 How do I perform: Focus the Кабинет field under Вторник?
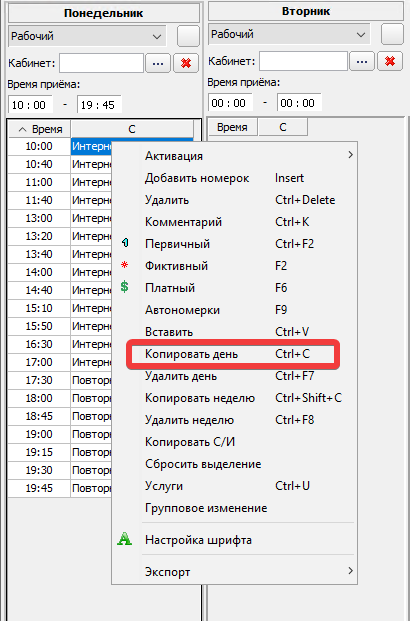303,61
